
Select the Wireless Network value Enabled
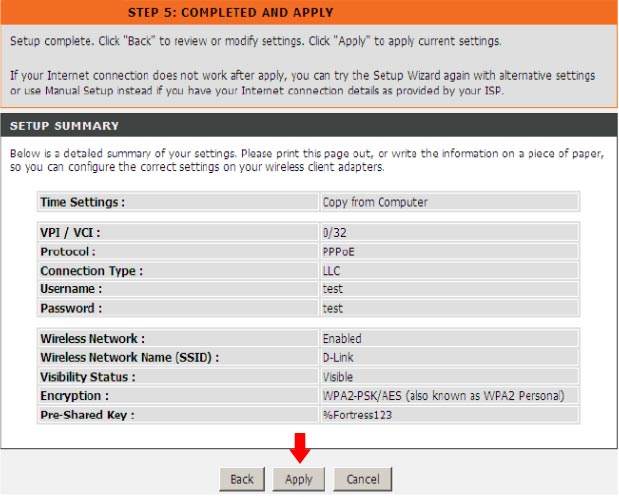coord(342,339)
